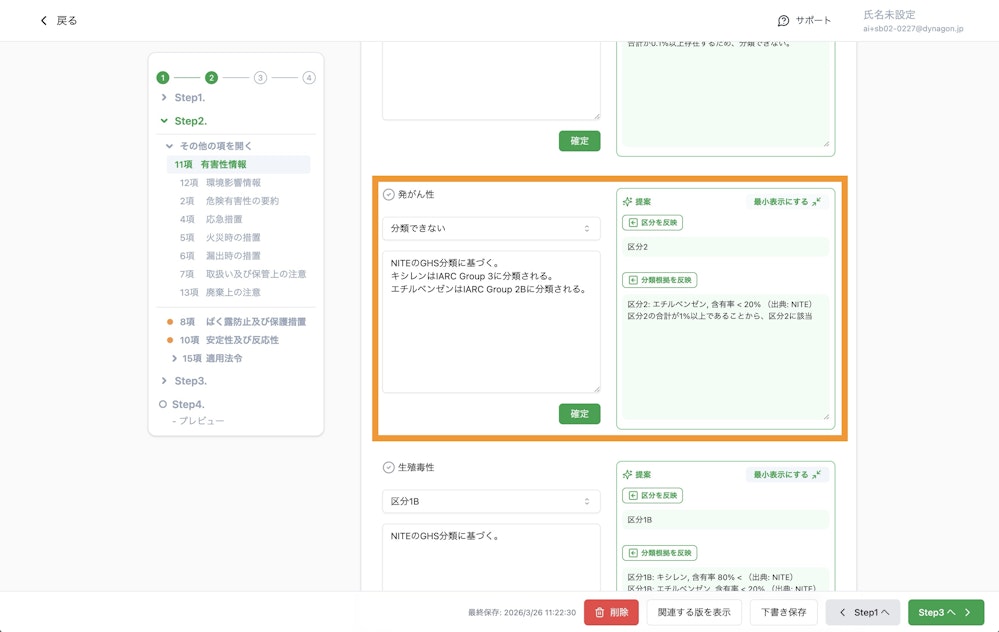Click the 最小表示にする collapse icon for 発がん性

[x=817, y=201]
